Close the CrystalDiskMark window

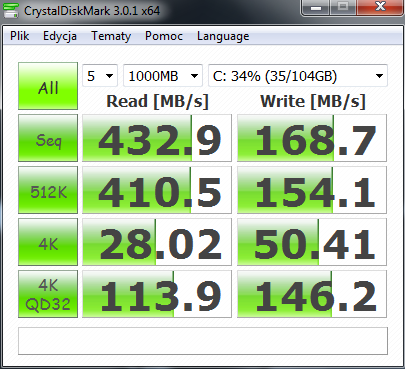point(381,7)
